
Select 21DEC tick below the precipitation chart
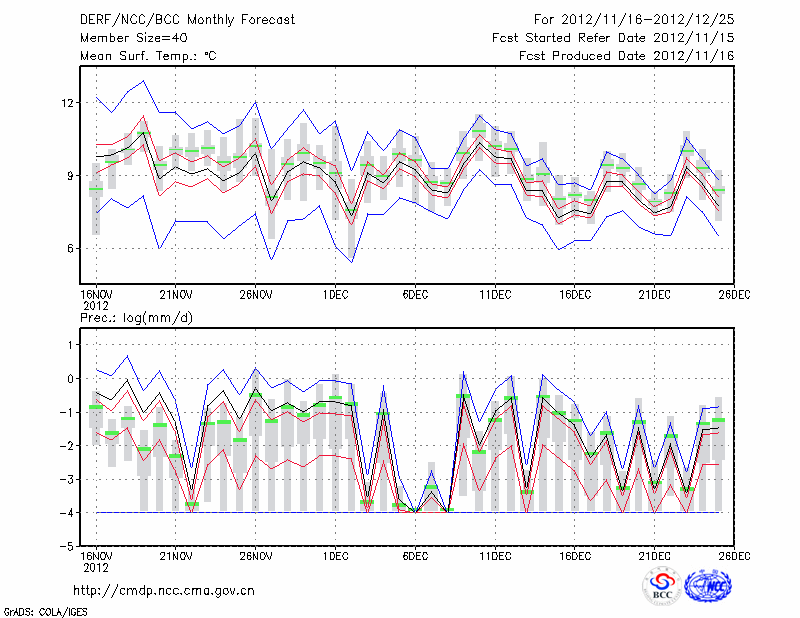655,556
